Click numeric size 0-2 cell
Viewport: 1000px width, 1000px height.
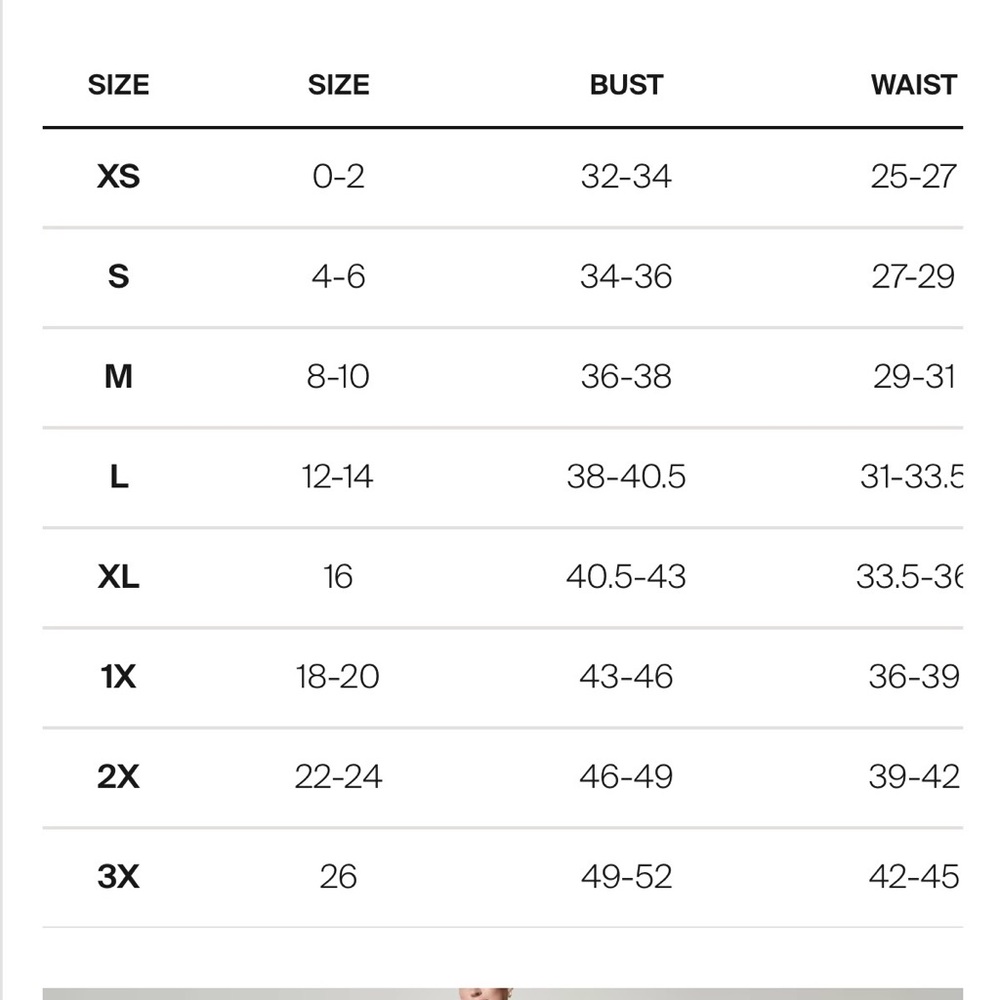point(338,176)
